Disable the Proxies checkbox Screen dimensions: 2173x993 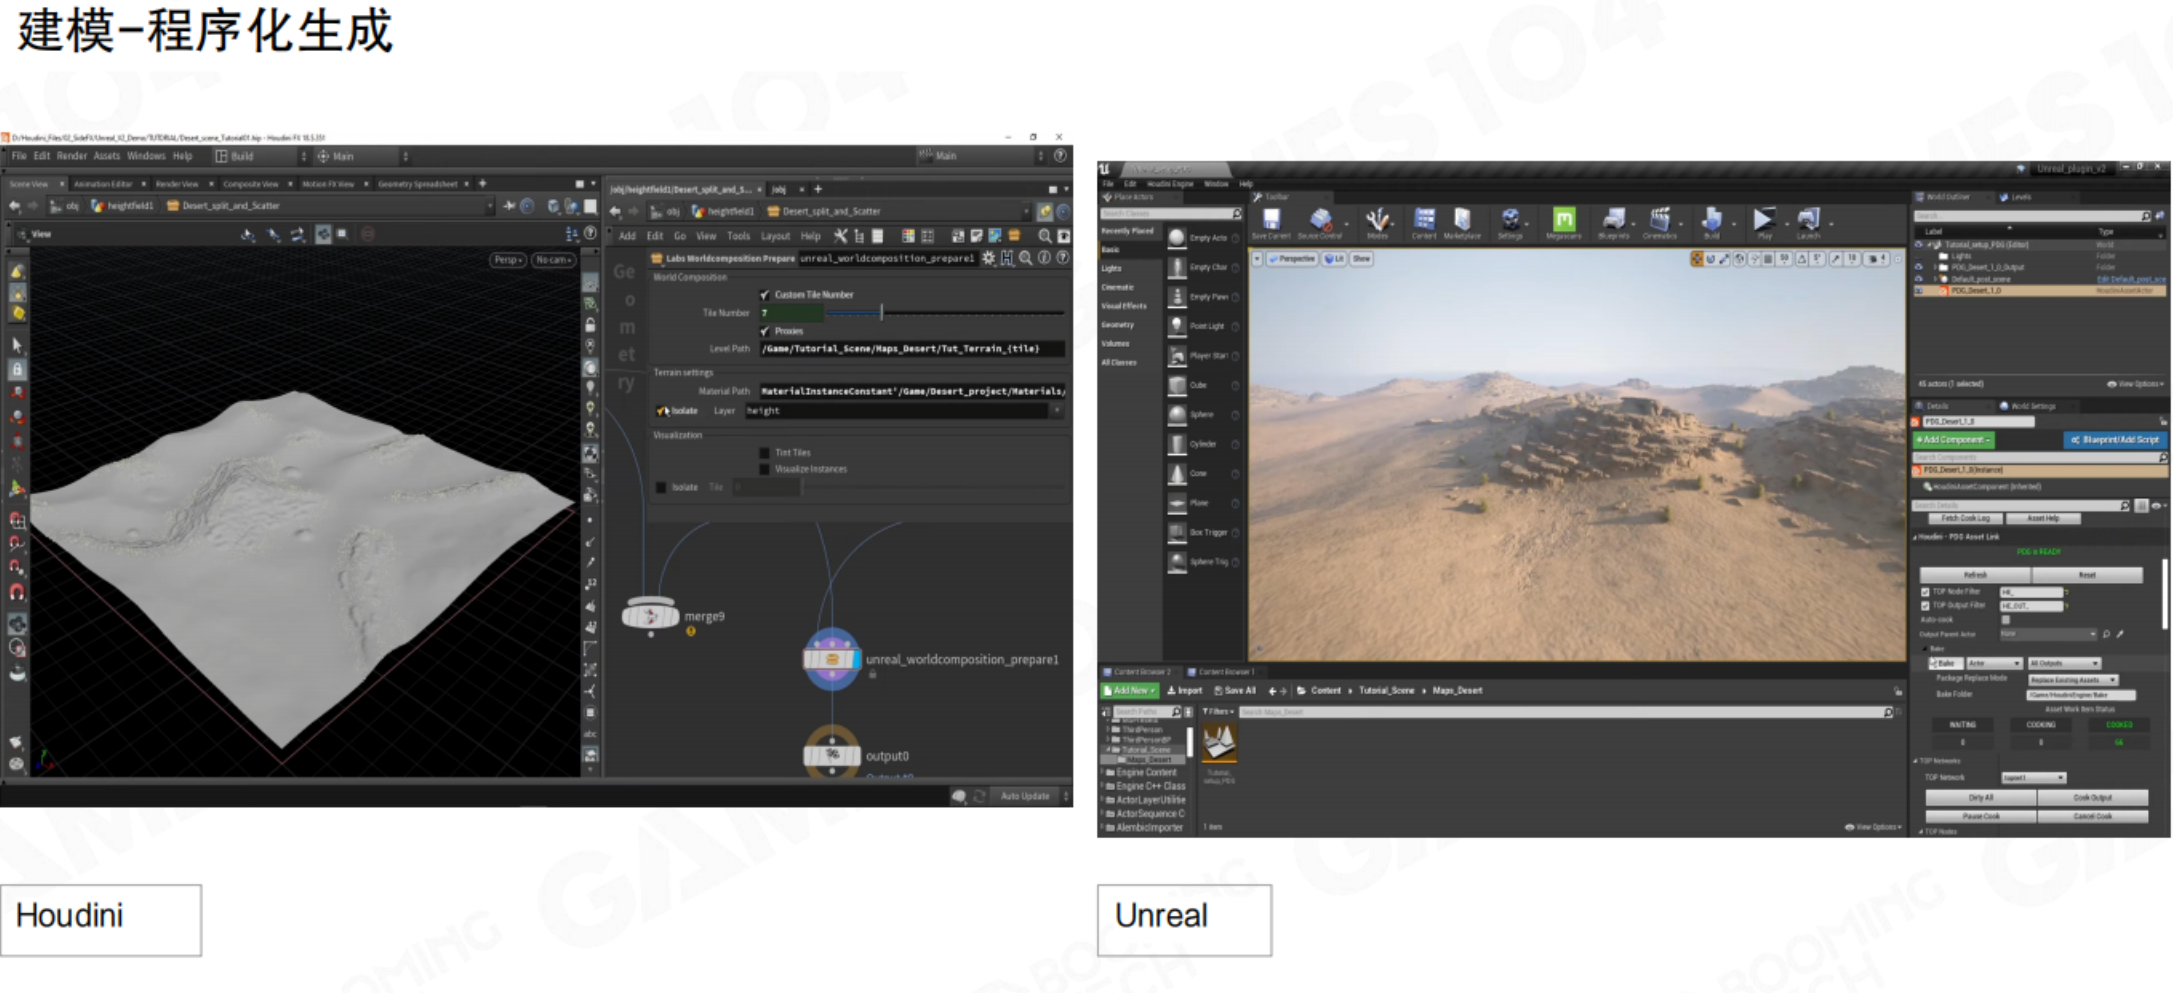pos(765,331)
